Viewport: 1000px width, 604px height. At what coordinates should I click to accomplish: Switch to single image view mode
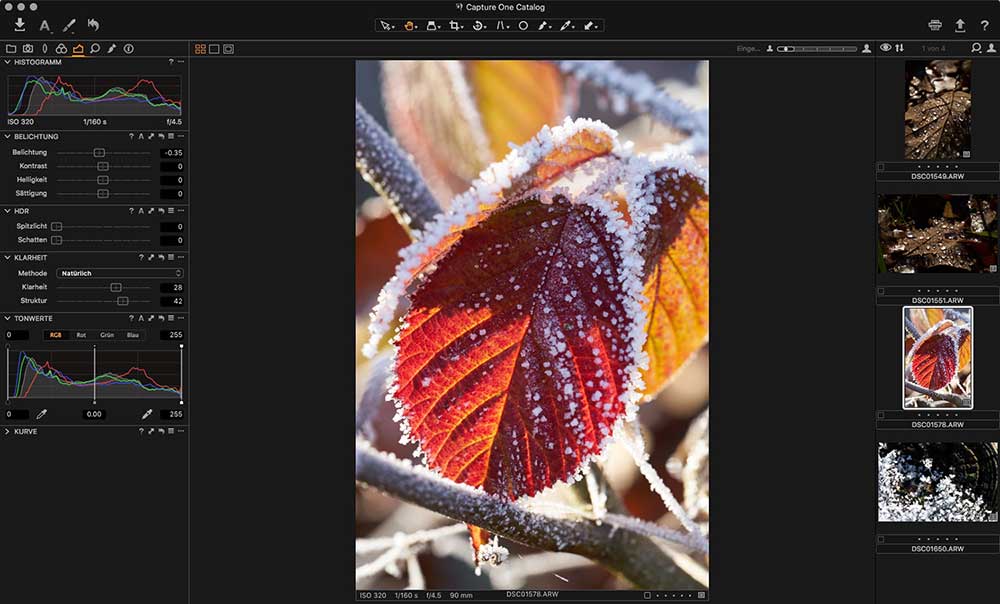tap(214, 49)
